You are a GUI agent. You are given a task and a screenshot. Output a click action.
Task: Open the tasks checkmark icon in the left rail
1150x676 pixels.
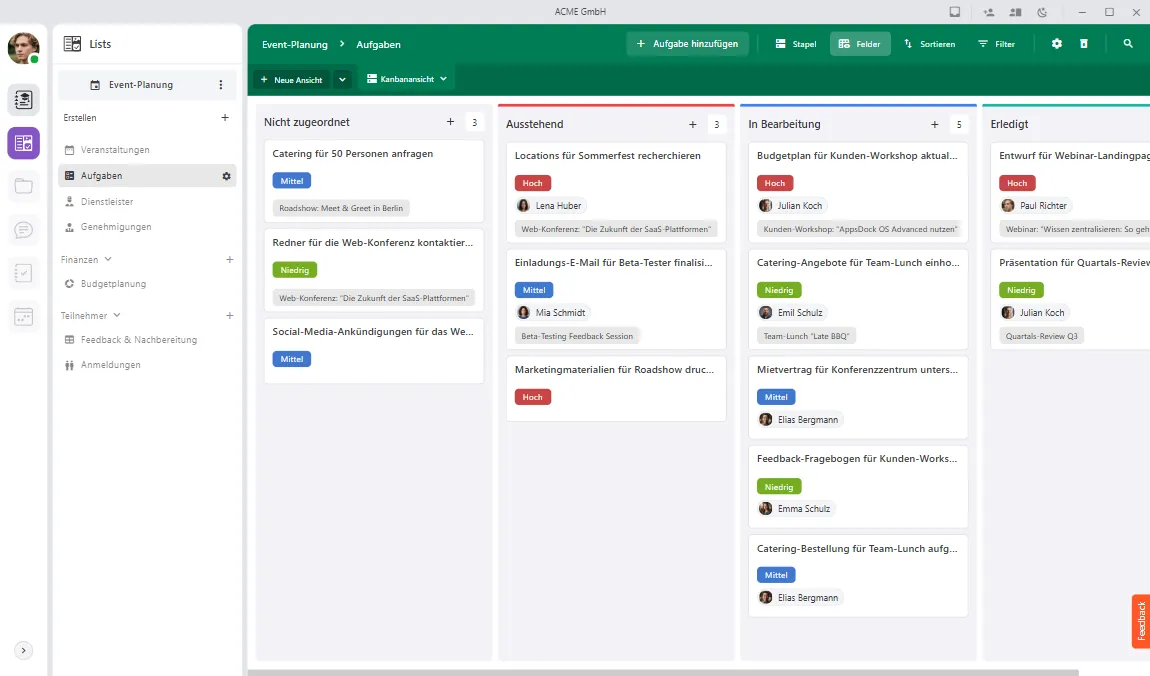[23, 273]
